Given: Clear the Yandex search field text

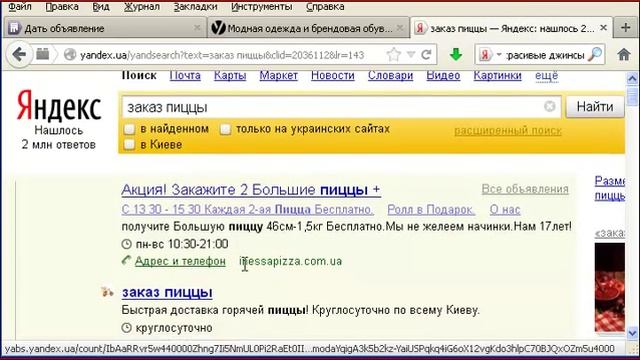Looking at the screenshot, I should (550, 107).
